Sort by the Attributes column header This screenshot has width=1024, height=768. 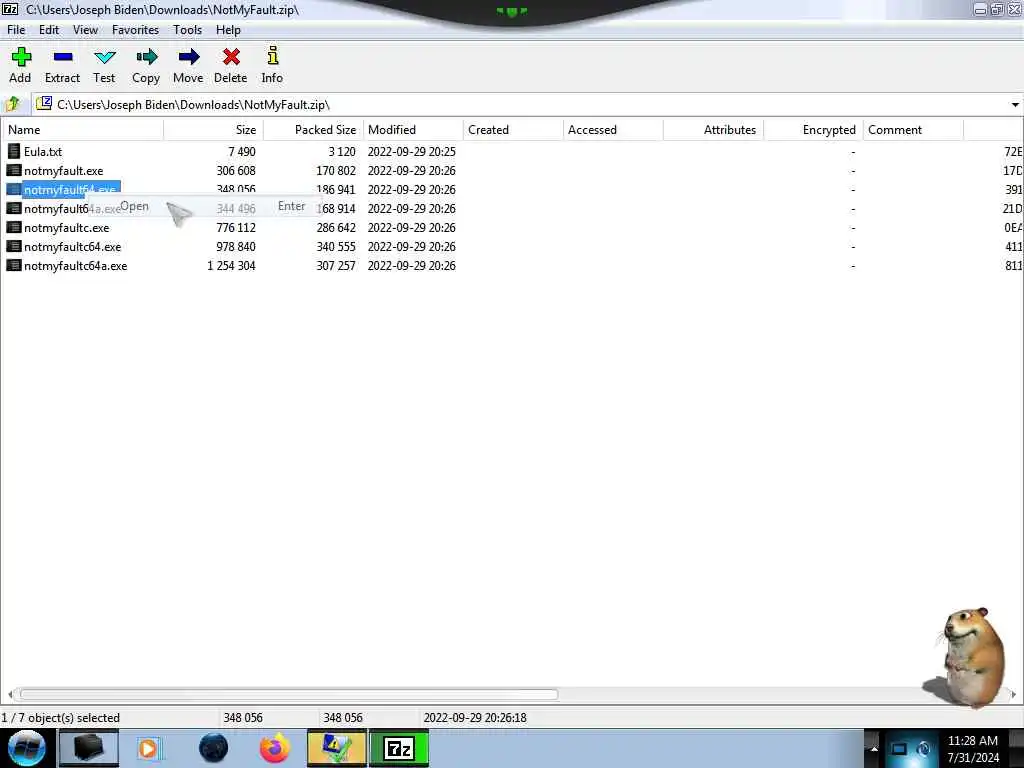(713, 130)
